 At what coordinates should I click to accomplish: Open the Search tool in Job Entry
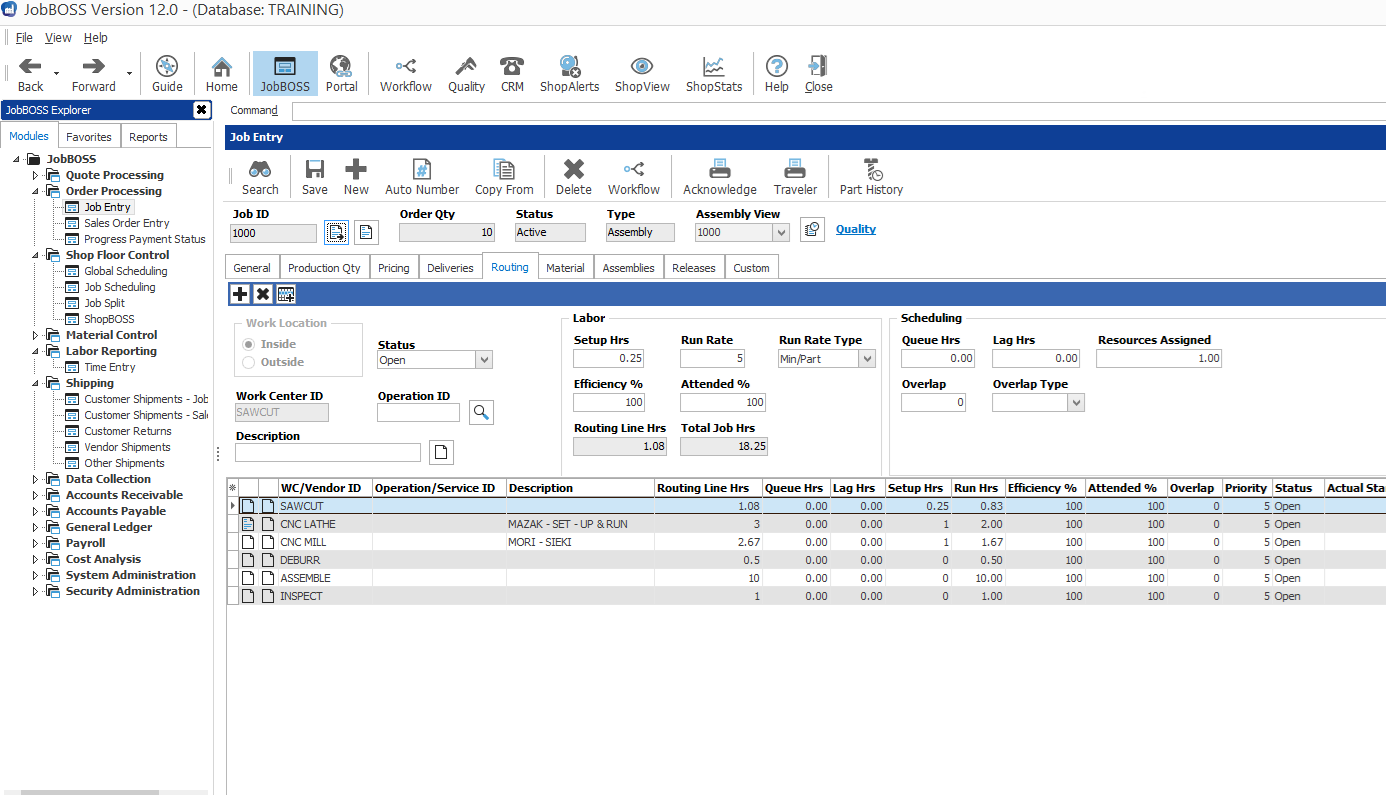pos(260,176)
